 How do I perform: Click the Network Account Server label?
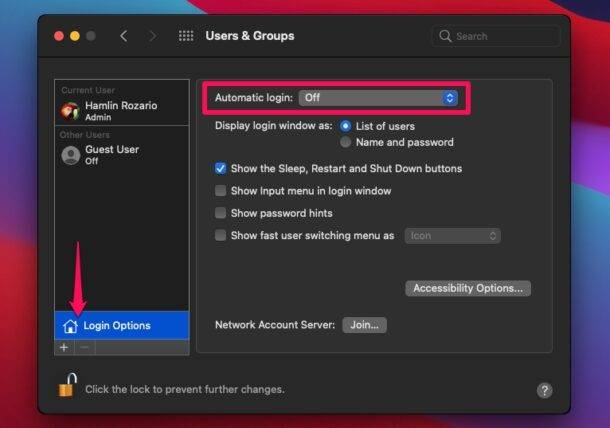coord(275,325)
